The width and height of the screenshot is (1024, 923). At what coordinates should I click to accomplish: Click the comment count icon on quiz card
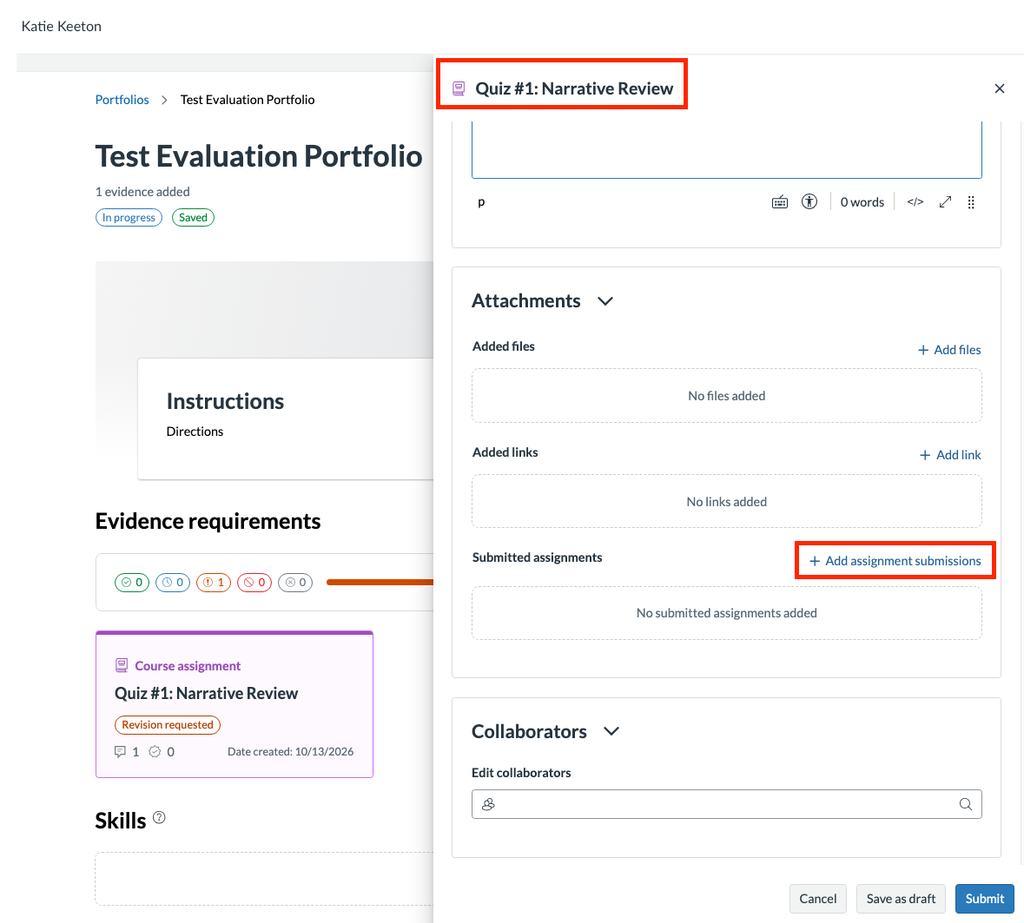(120, 751)
